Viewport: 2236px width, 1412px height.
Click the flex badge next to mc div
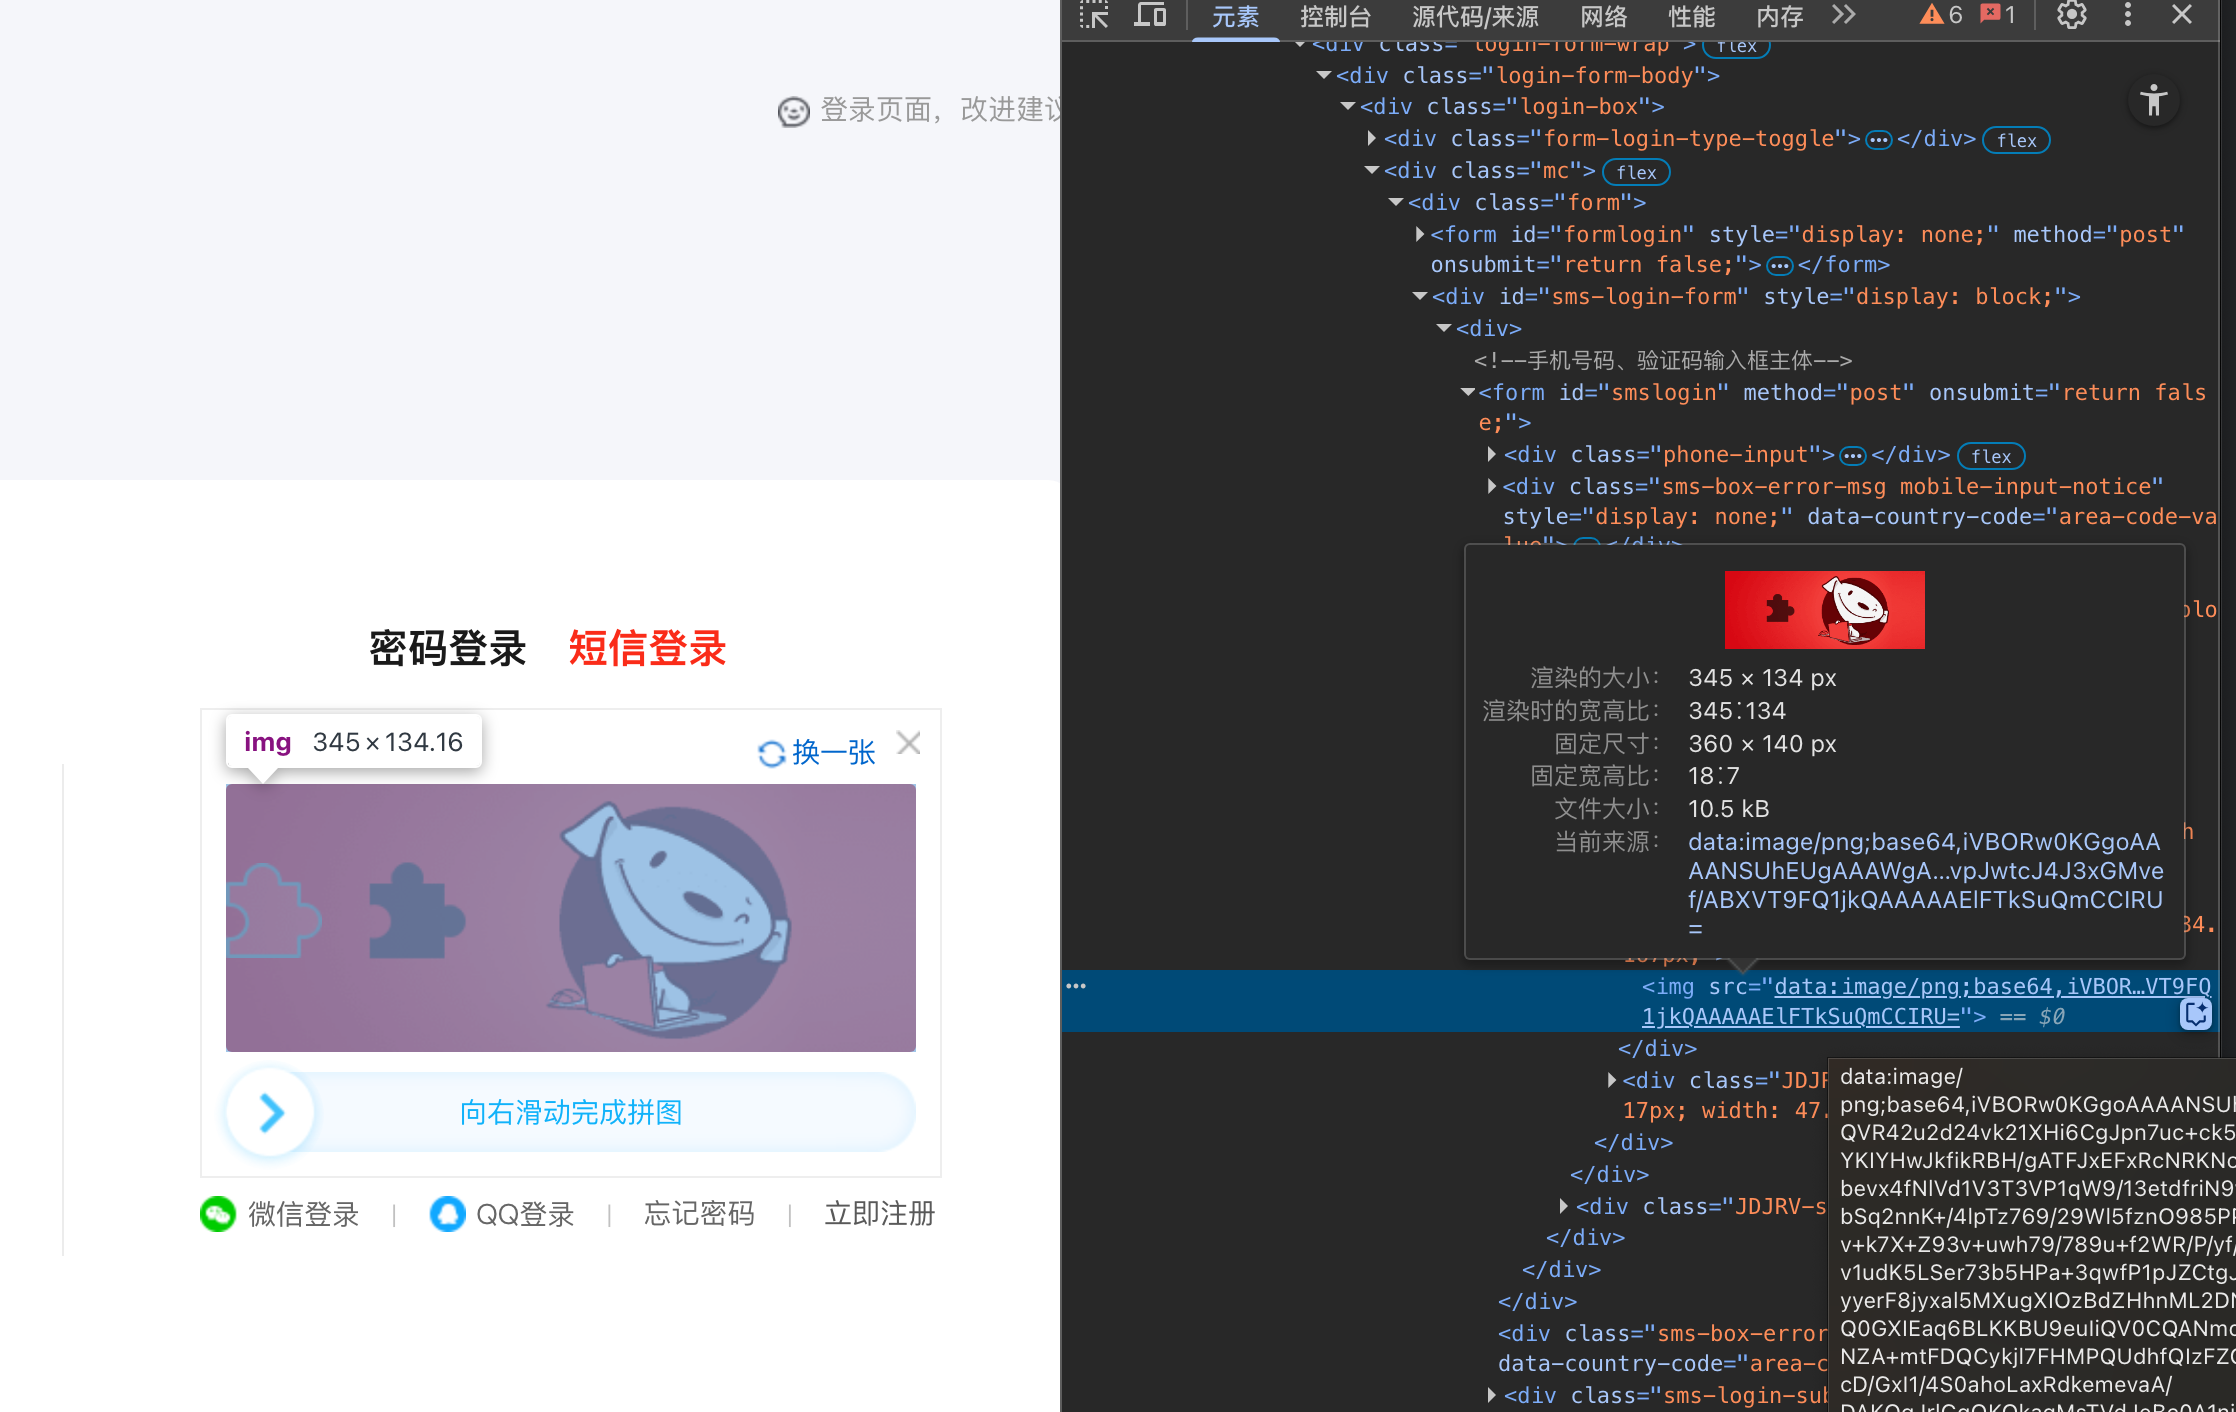tap(1636, 172)
